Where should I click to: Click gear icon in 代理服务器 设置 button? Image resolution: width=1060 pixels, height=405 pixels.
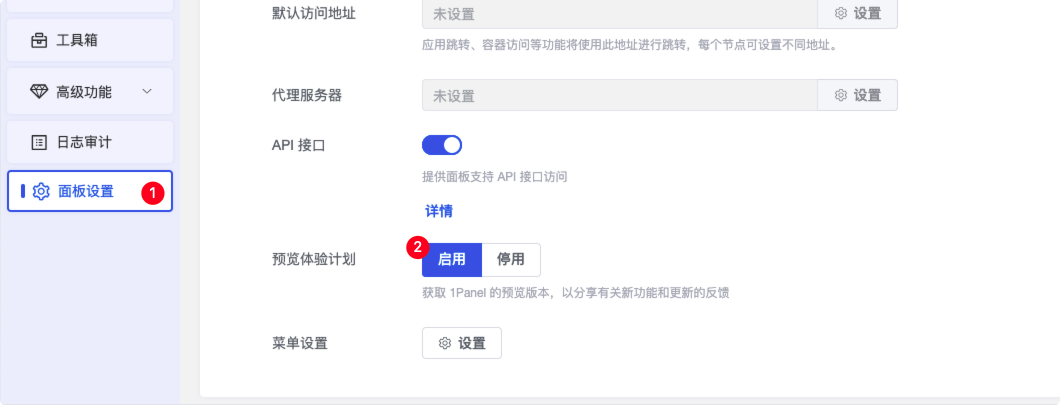[841, 95]
